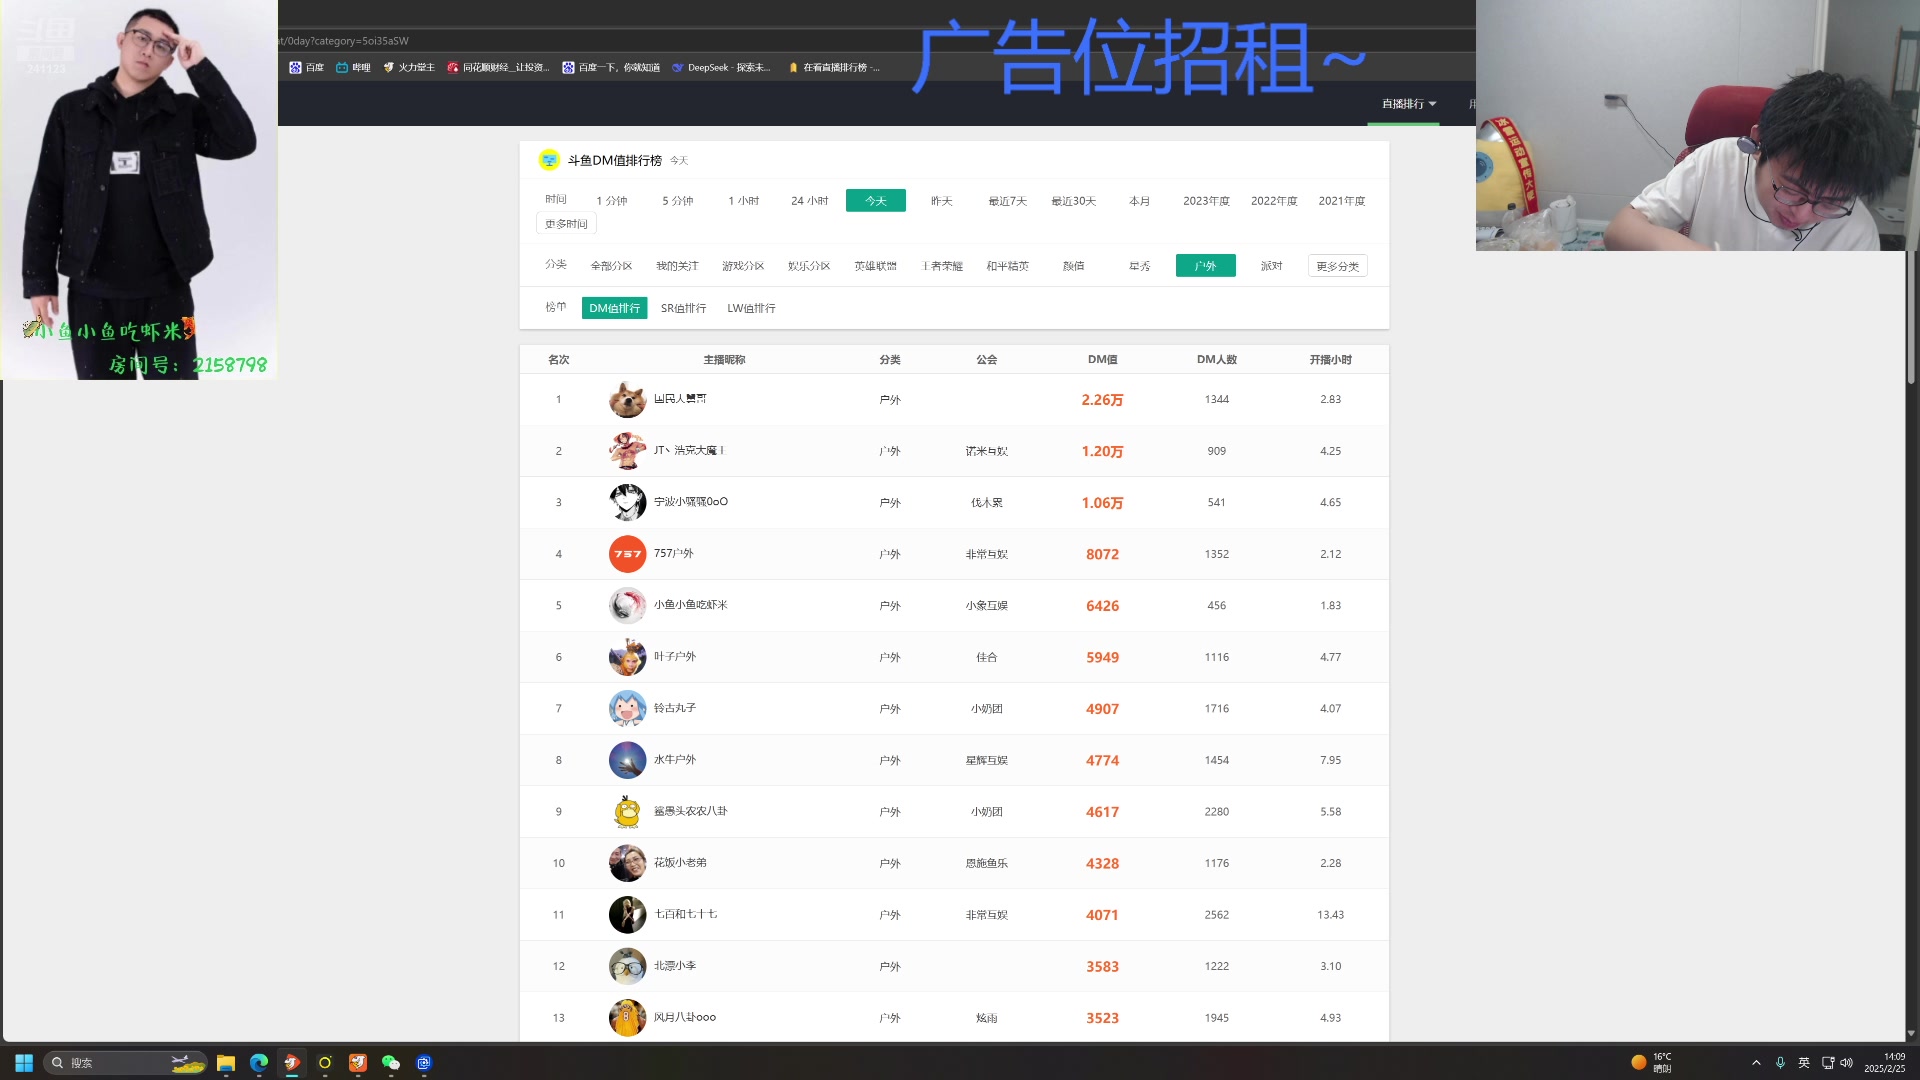The image size is (1920, 1080).
Task: Launch WeChat from the taskbar
Action: [x=390, y=1063]
